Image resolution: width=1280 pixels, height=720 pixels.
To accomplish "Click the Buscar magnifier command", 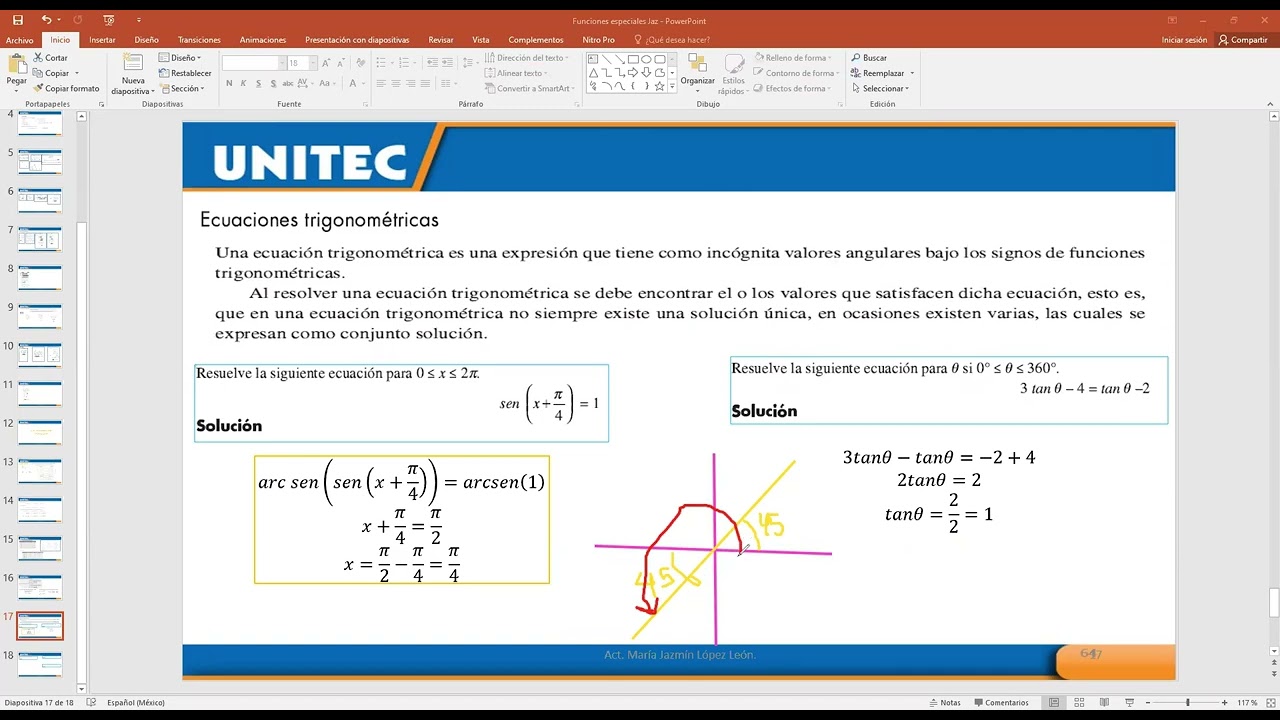I will tap(868, 58).
